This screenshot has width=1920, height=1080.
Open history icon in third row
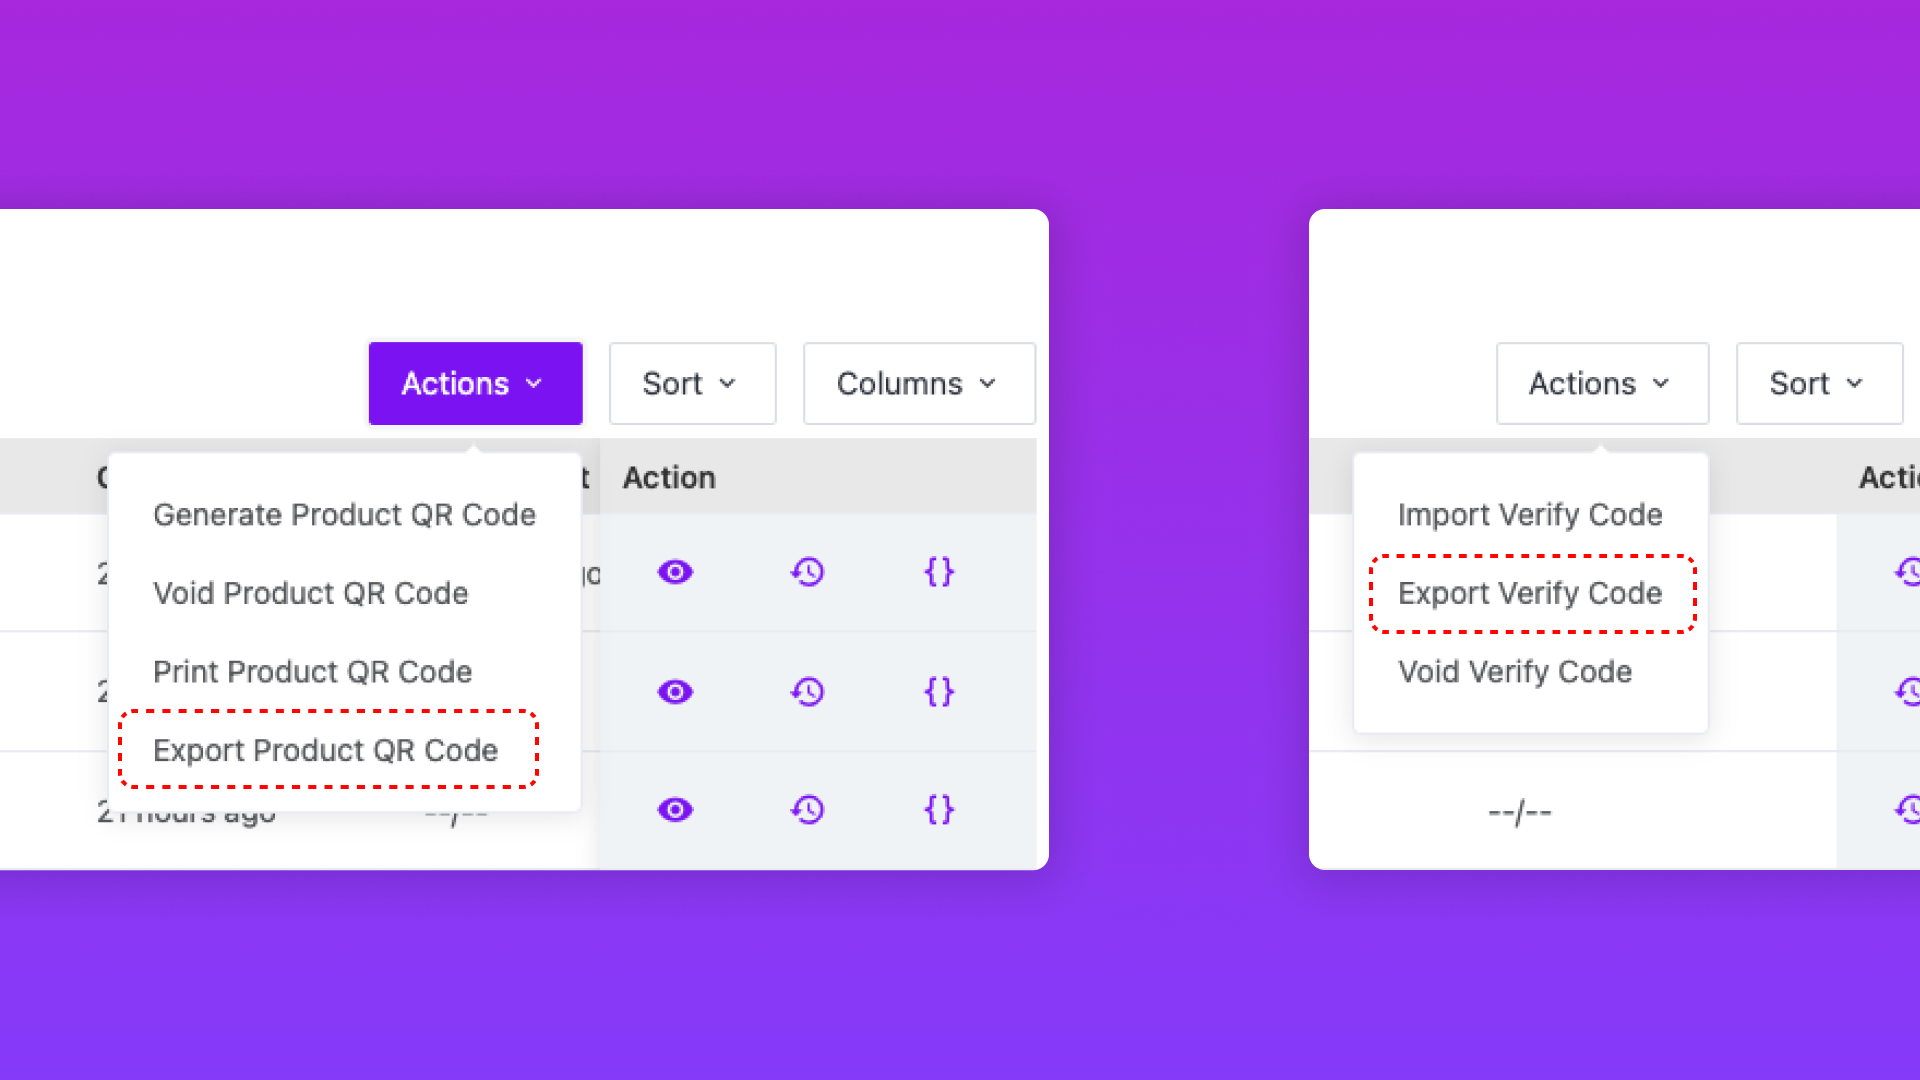click(807, 810)
